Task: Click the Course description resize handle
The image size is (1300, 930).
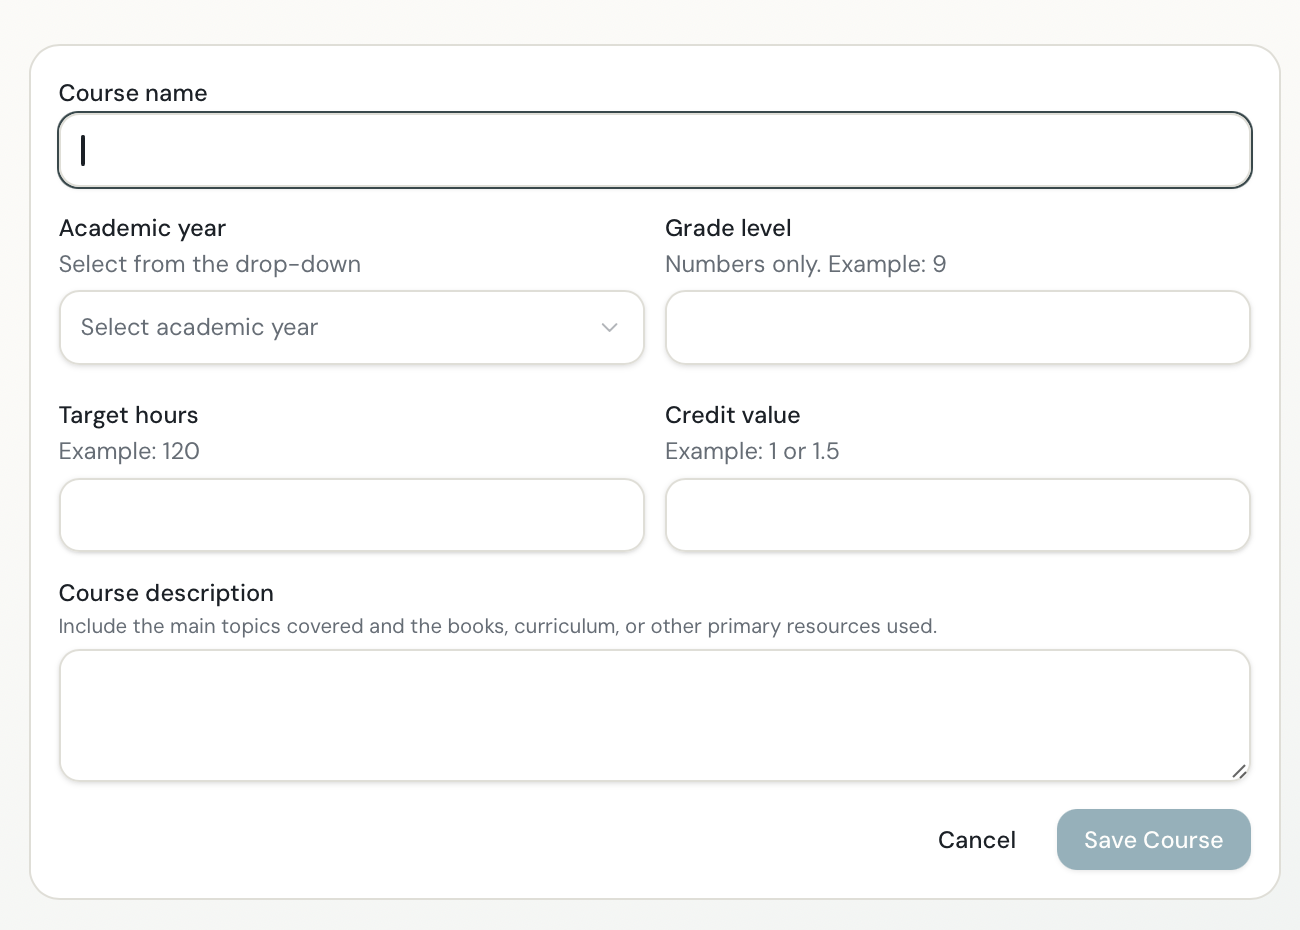Action: pos(1239,770)
